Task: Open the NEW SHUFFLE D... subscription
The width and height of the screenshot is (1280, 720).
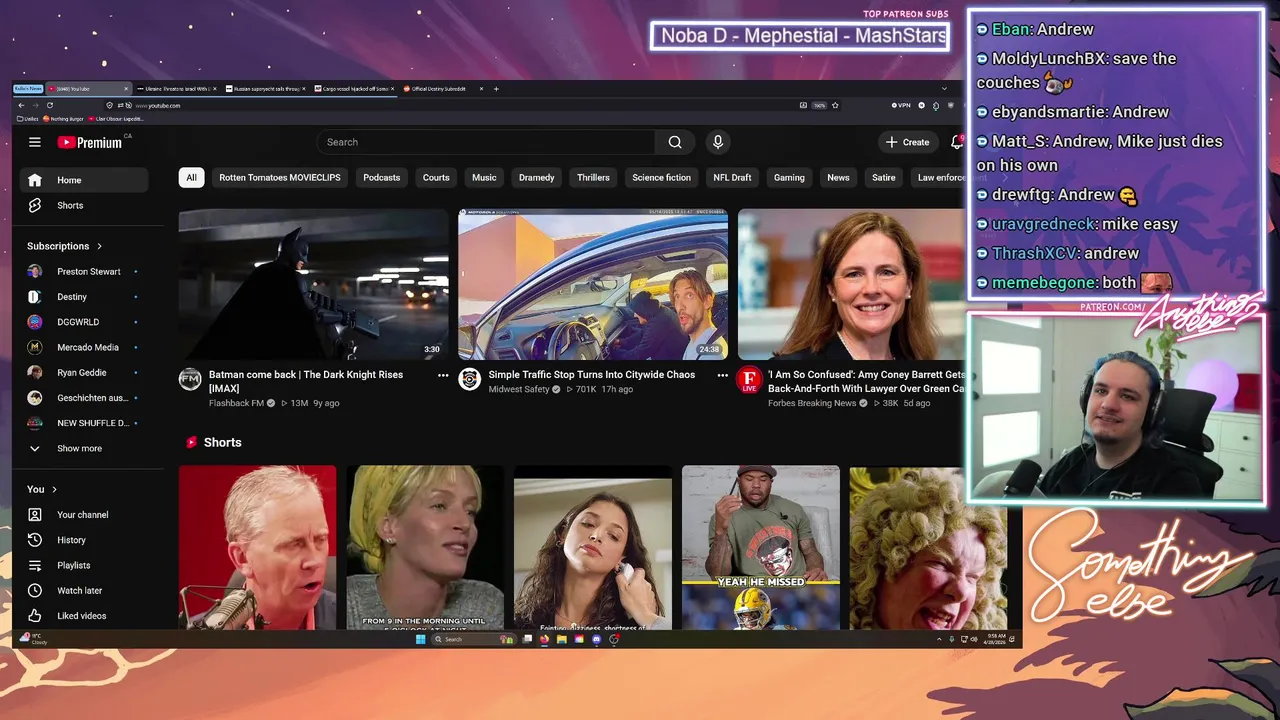Action: coord(84,423)
